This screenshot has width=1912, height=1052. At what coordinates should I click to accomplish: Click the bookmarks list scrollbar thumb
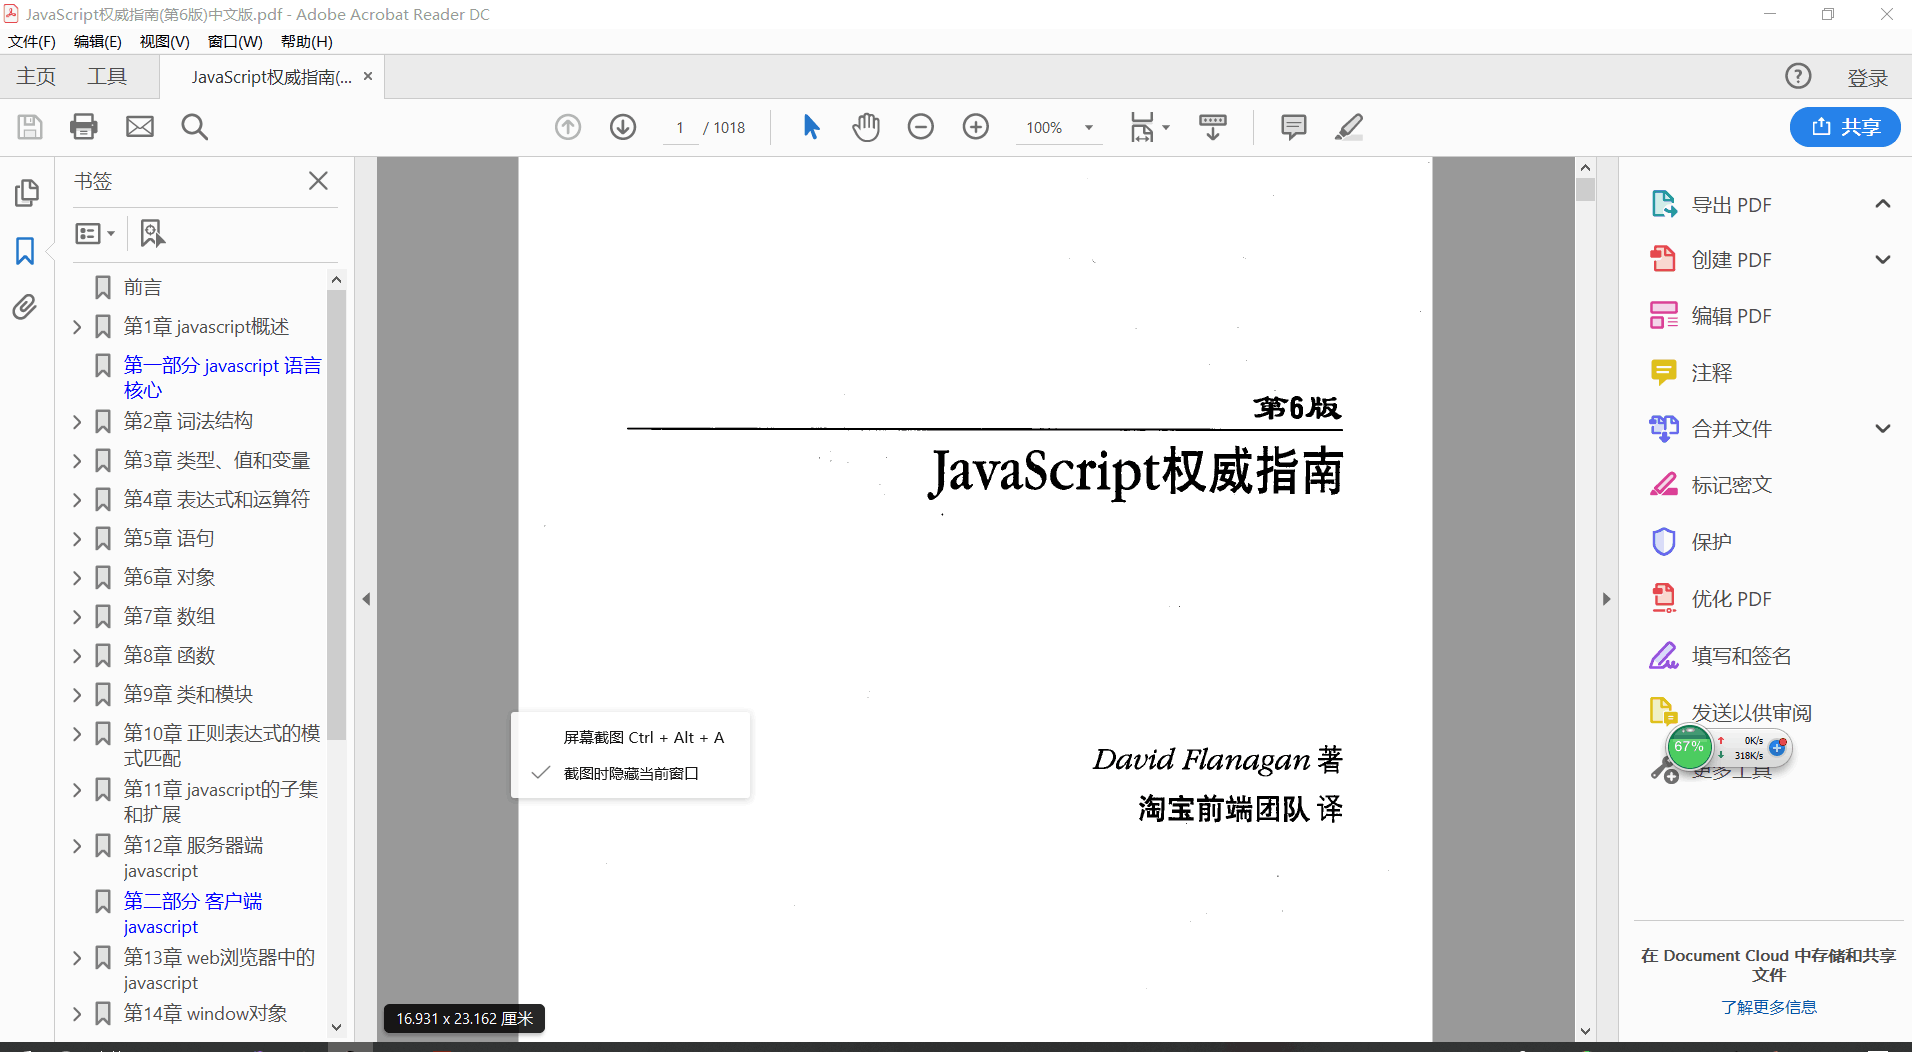click(x=336, y=515)
